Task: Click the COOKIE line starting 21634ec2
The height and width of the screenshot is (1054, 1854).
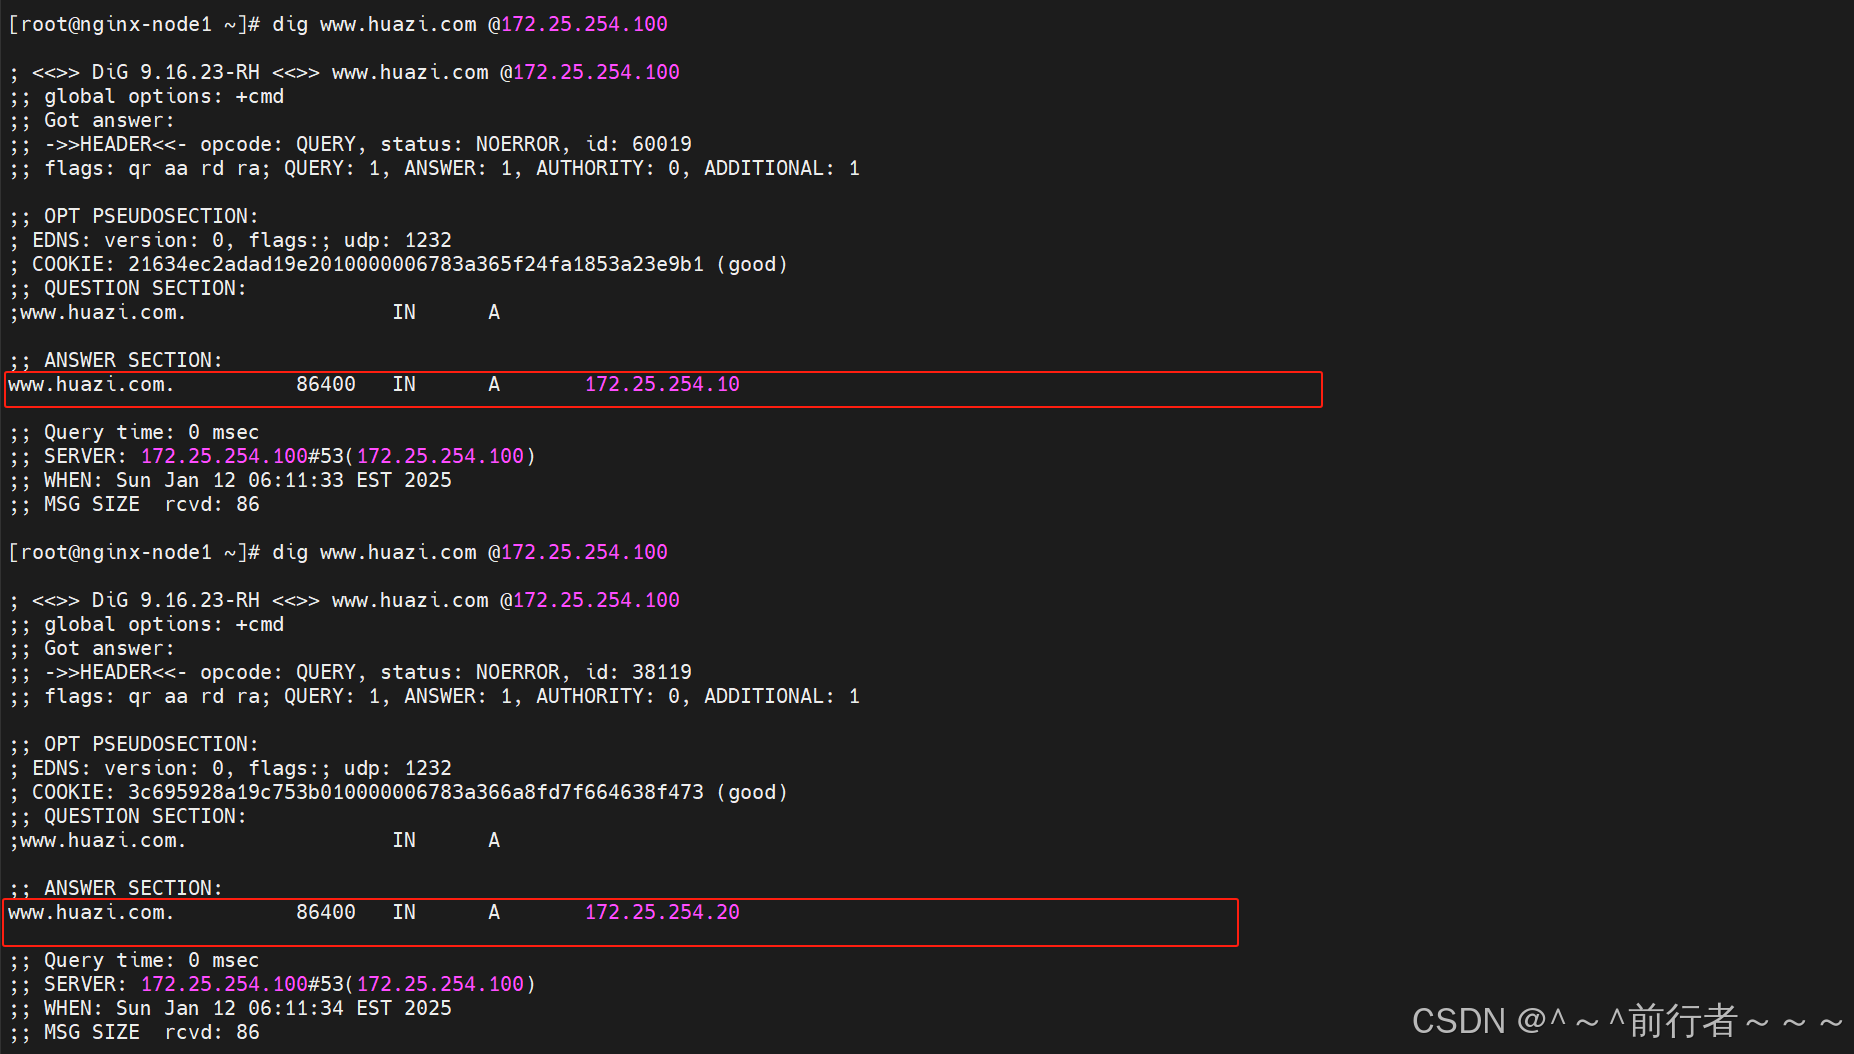Action: 398,264
